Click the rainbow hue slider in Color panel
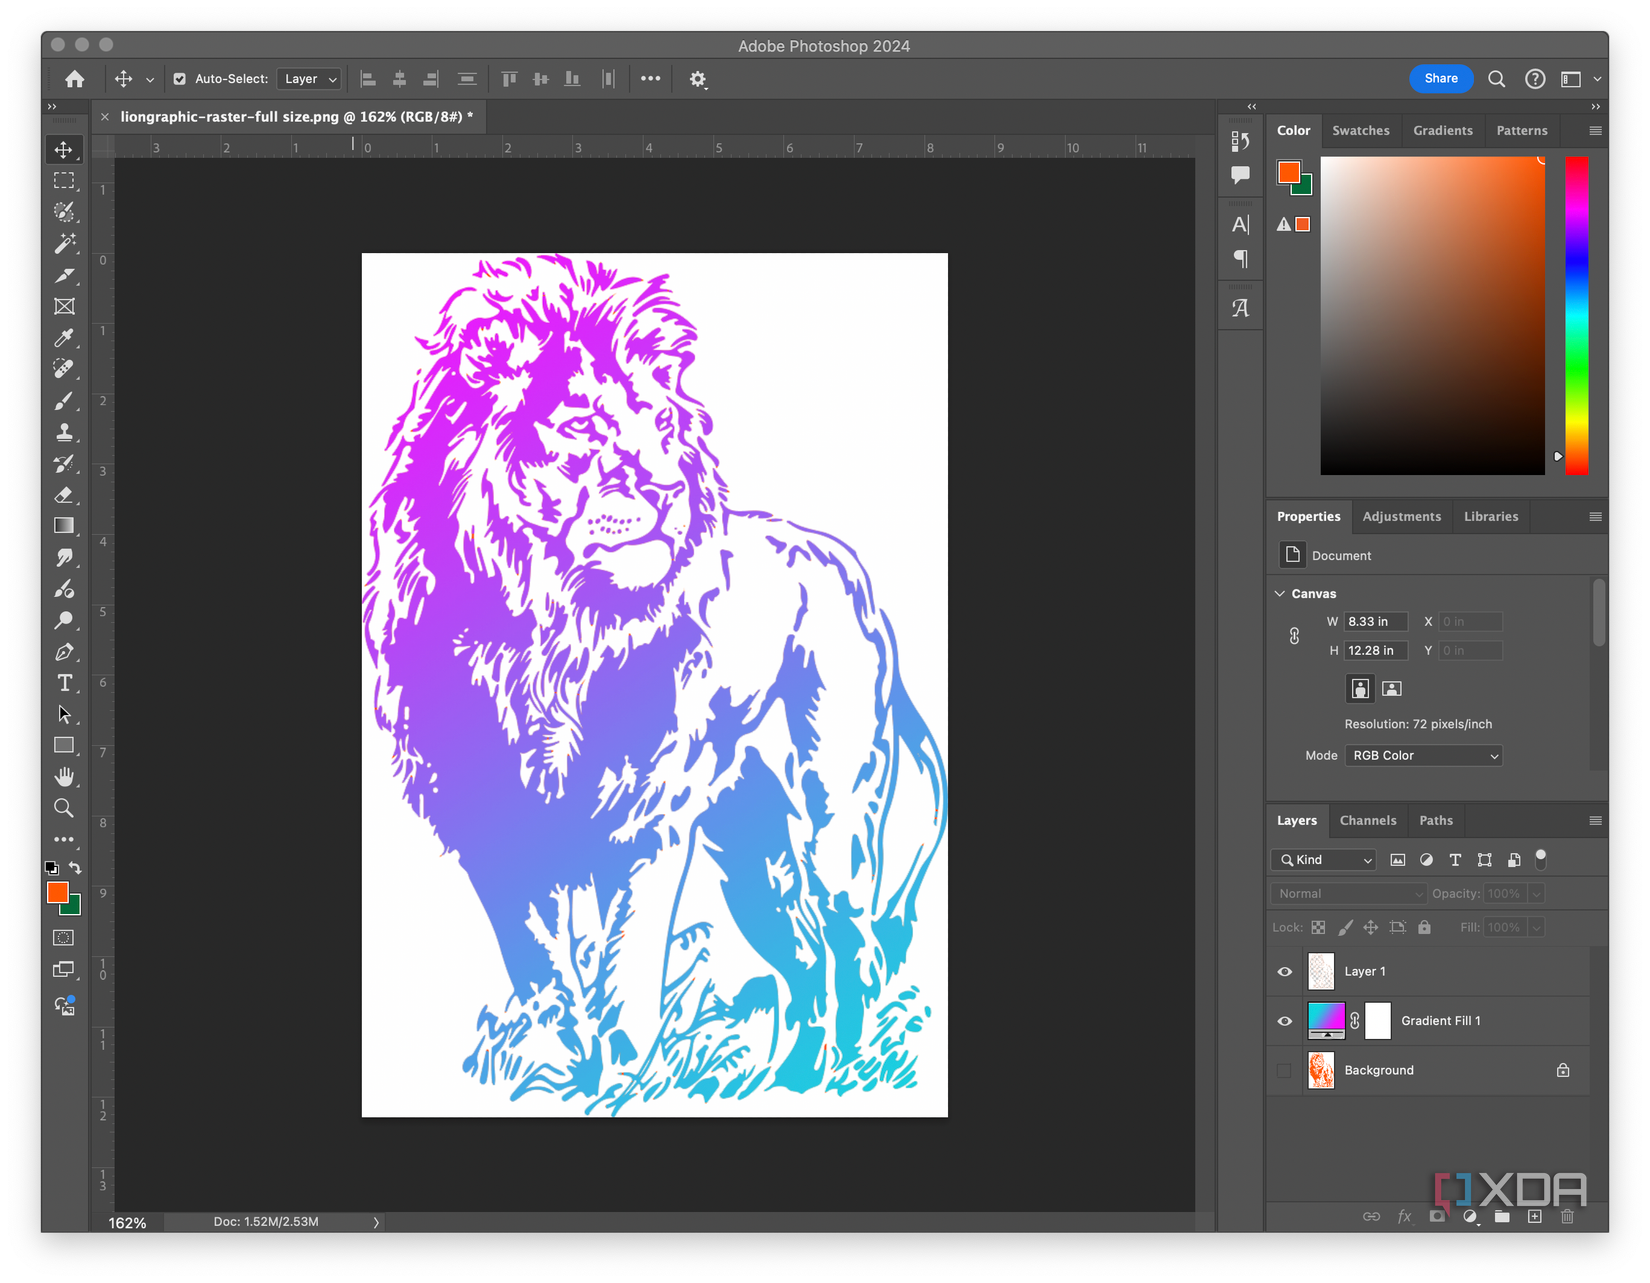Screen dimensions: 1650x1283 [1576, 316]
